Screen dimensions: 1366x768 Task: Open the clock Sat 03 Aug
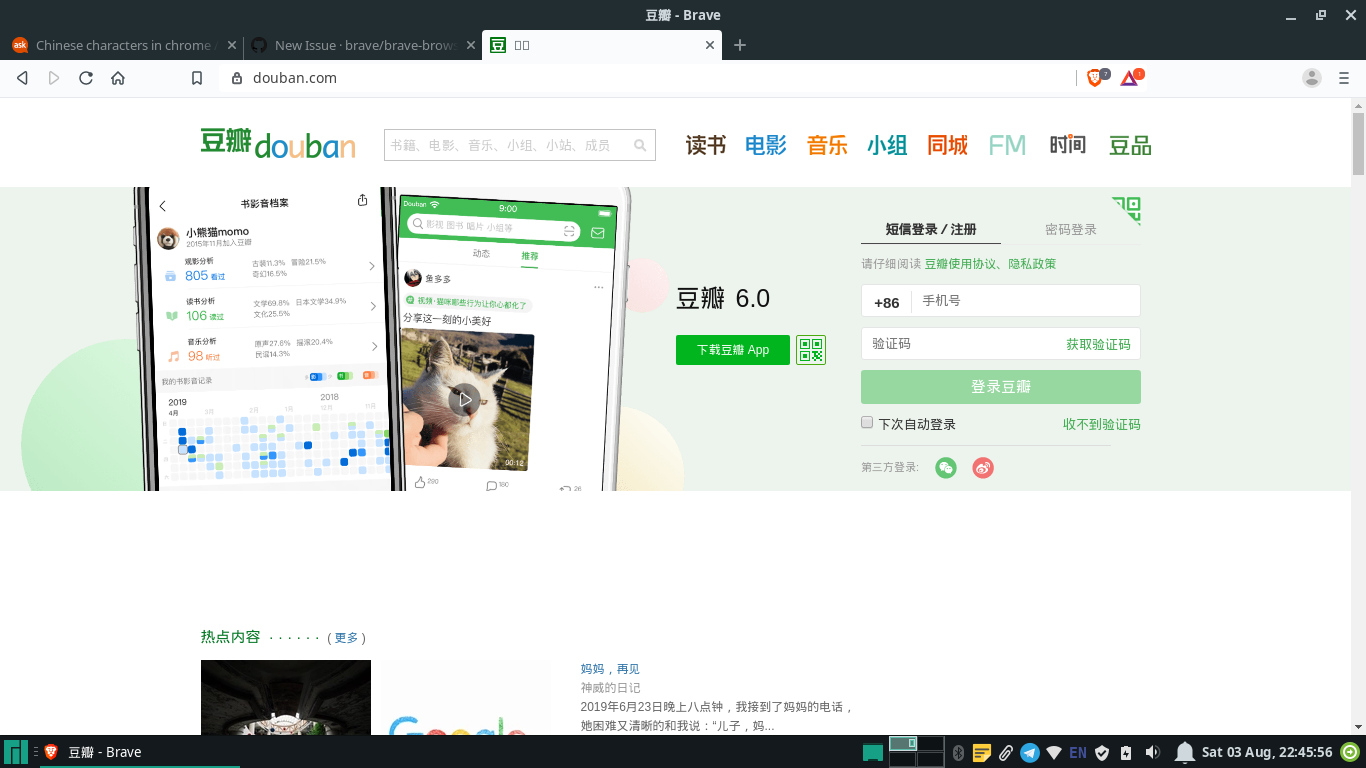1267,752
